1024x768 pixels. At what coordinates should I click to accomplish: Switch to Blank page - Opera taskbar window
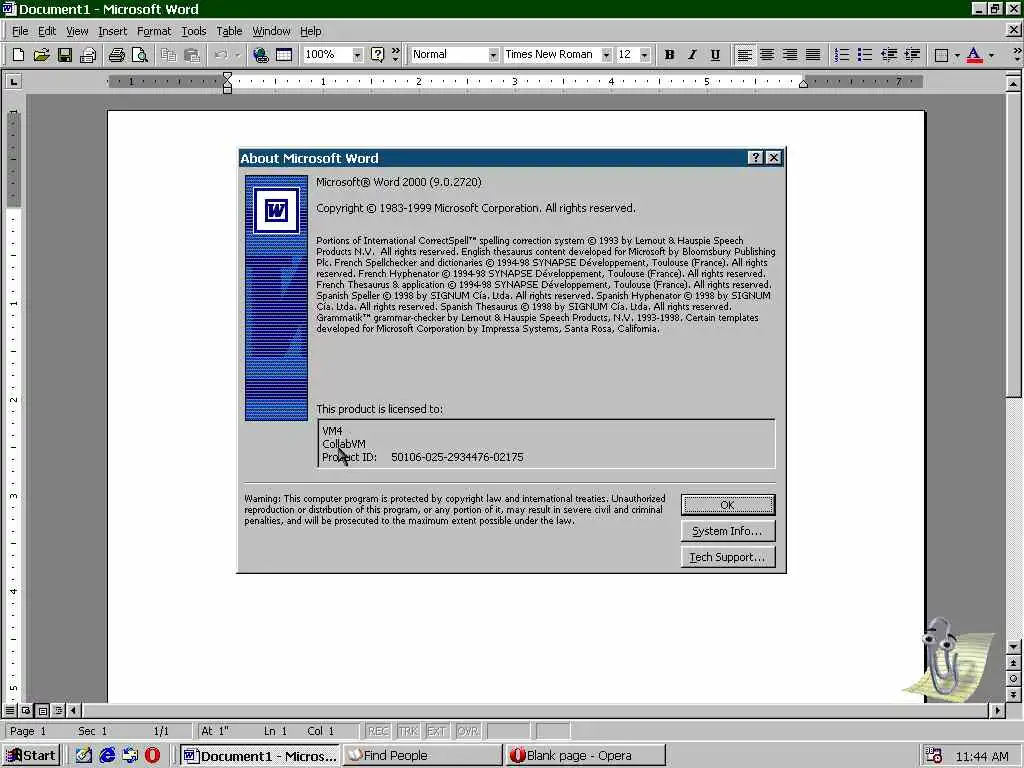point(585,756)
